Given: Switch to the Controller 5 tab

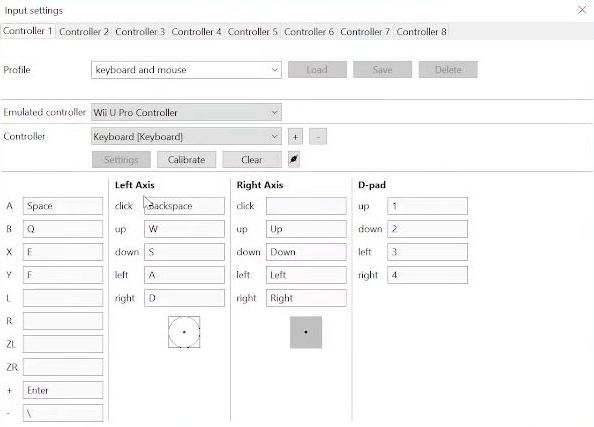Looking at the screenshot, I should point(252,32).
